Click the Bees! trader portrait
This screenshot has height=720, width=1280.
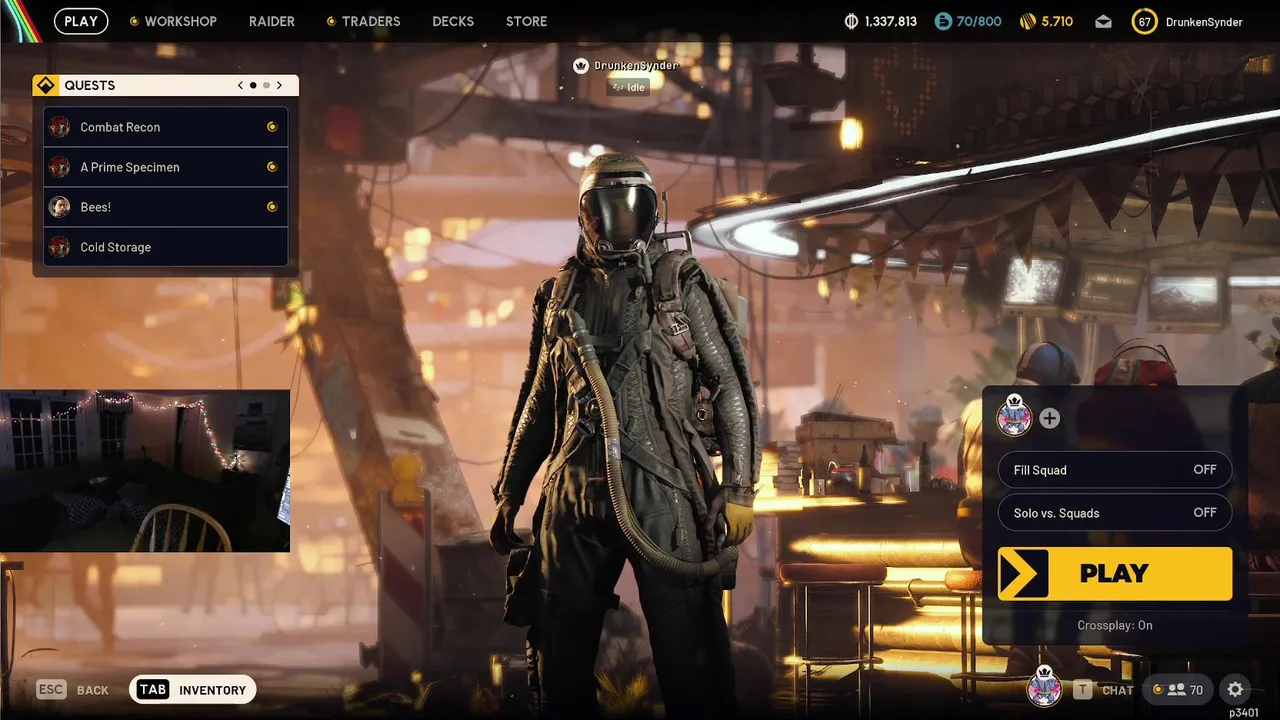point(60,207)
